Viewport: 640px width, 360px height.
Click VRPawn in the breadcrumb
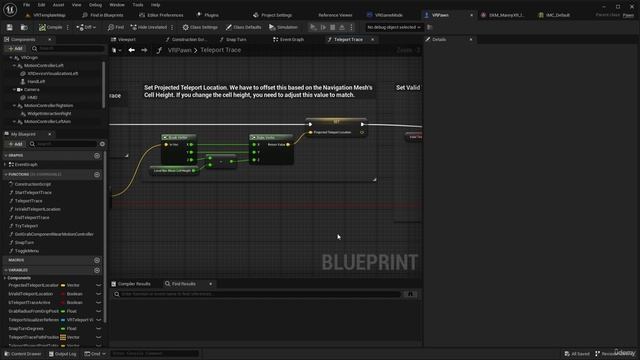180,50
